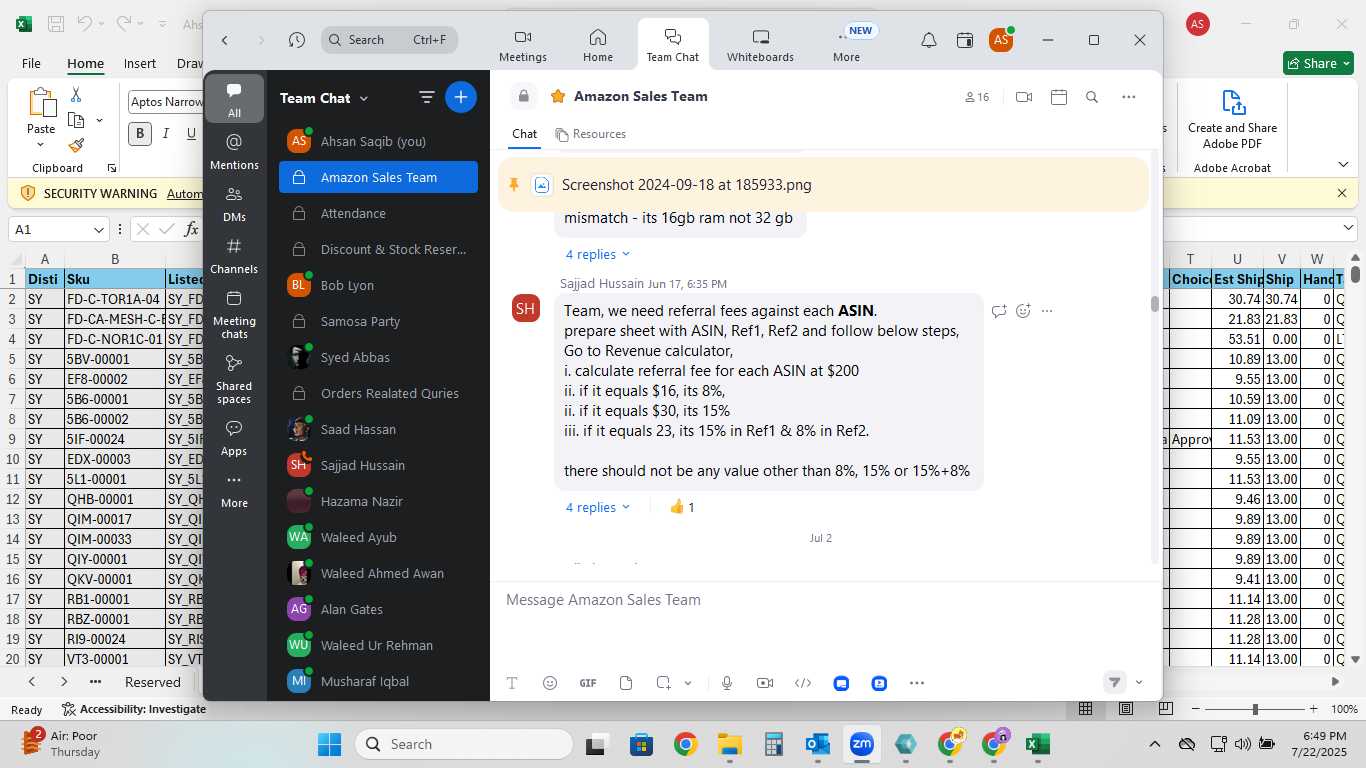
Task: Open the chat header more options ellipsis
Action: (x=1129, y=97)
